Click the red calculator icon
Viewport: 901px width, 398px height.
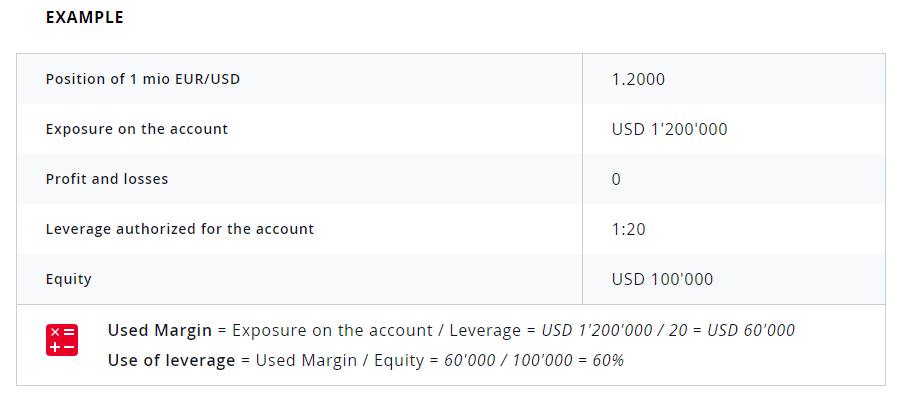[x=61, y=340]
